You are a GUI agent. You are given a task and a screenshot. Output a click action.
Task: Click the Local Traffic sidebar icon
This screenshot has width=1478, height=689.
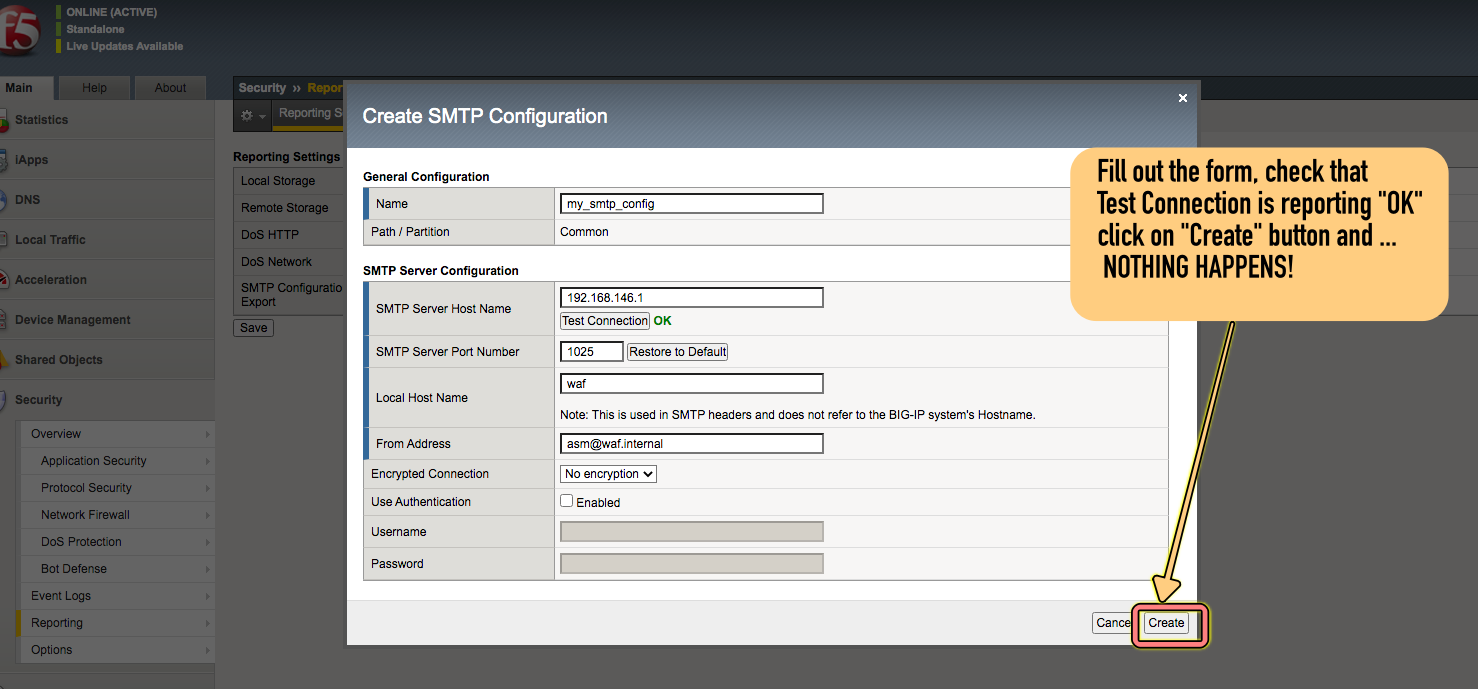pos(6,239)
